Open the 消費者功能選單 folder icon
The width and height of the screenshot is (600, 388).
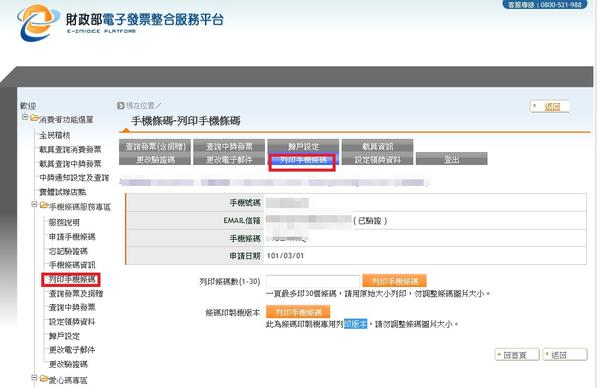pyautogui.click(x=34, y=118)
